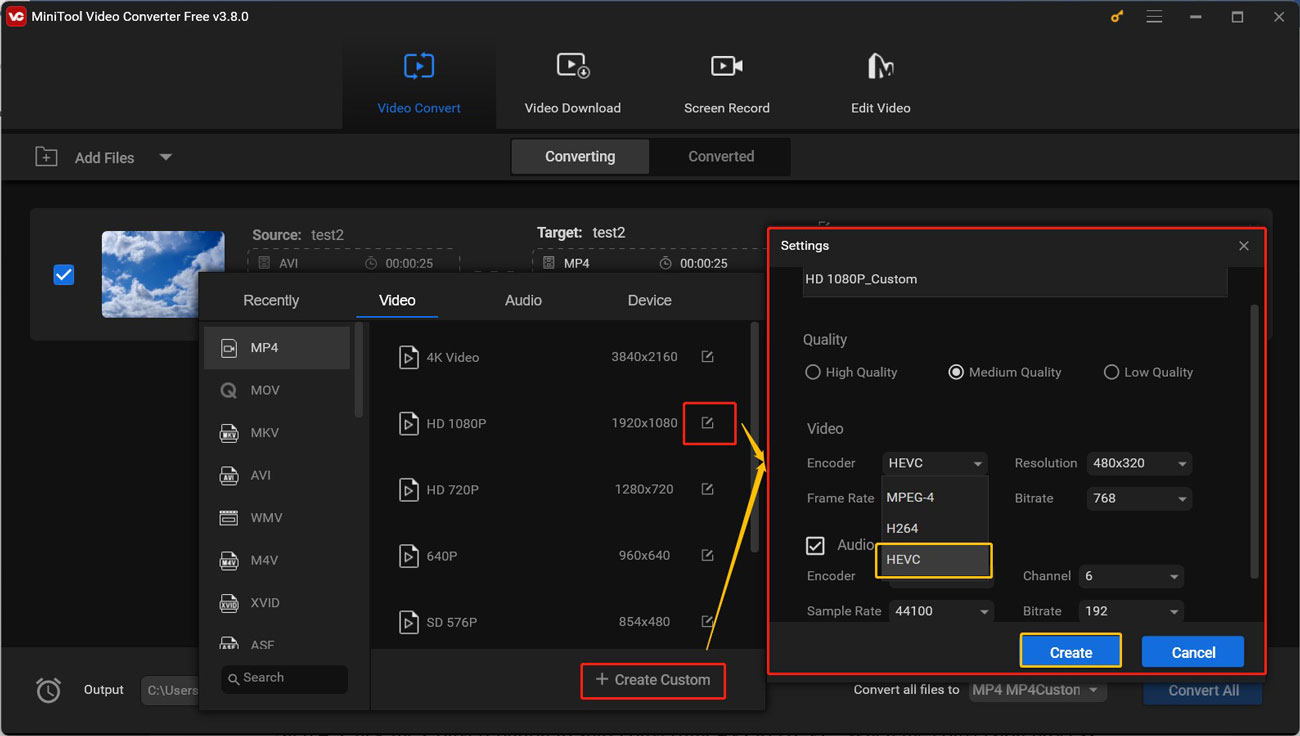Click the format Search field

coord(285,678)
